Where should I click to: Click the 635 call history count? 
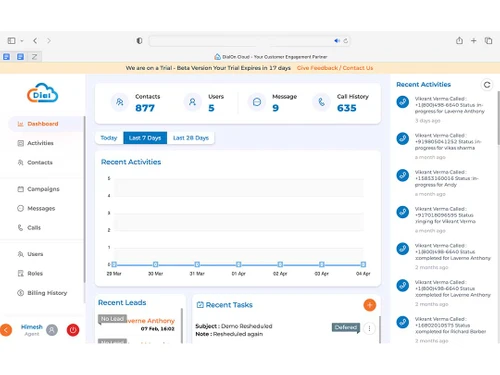click(x=347, y=108)
